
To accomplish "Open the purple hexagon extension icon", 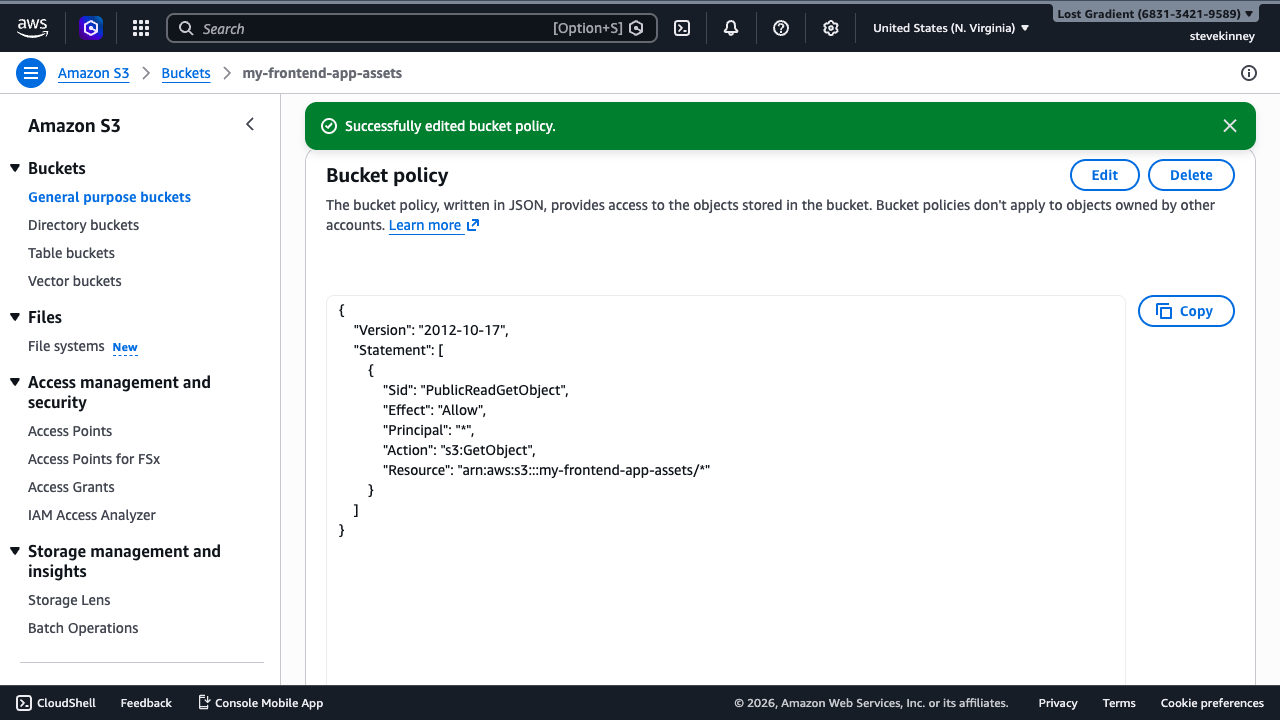I will coord(91,28).
